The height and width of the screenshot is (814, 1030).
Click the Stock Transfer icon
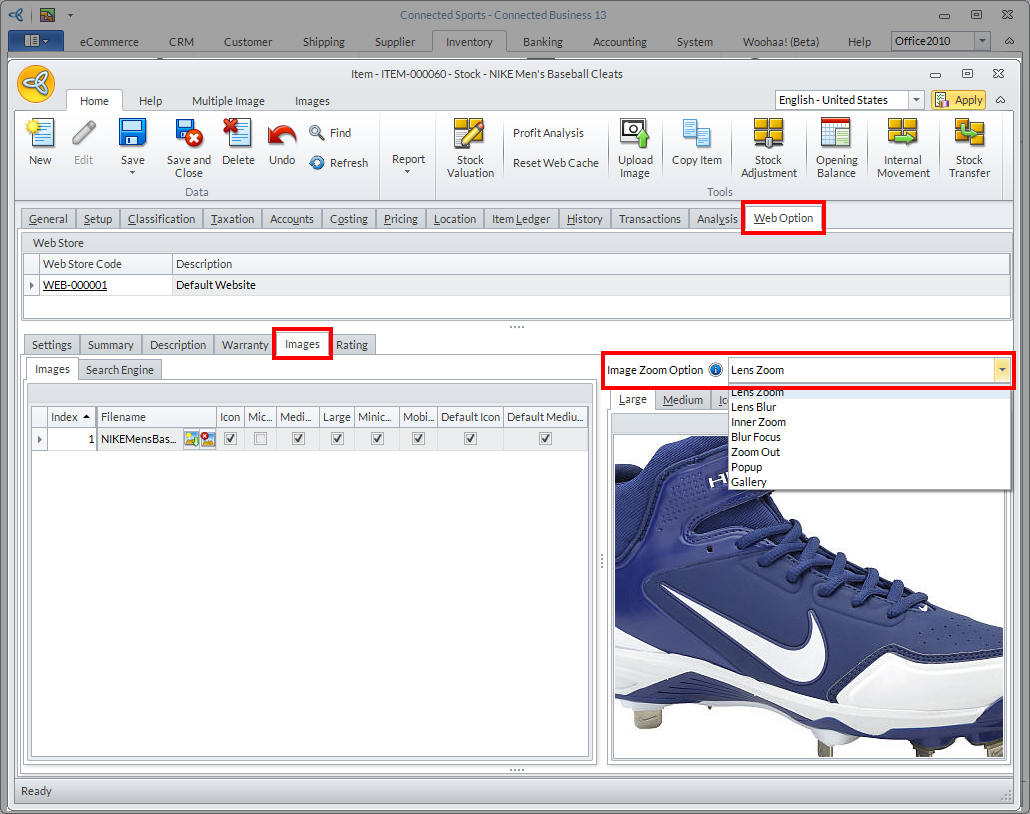[x=969, y=133]
